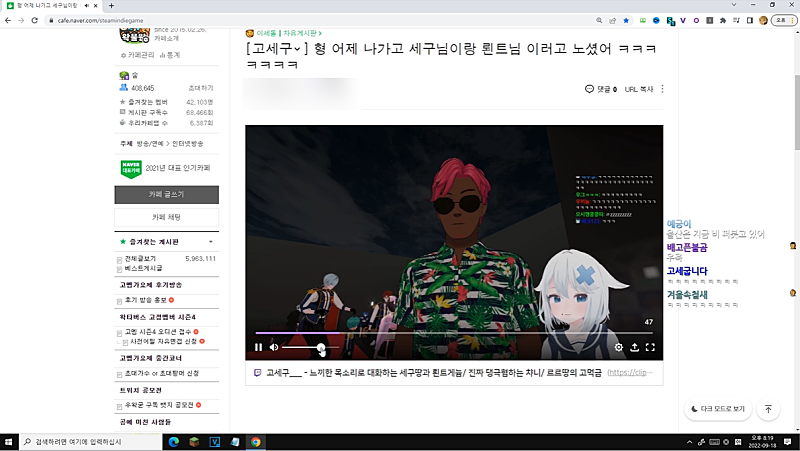Click URL 복사 to copy link
This screenshot has width=800, height=451.
639,89
